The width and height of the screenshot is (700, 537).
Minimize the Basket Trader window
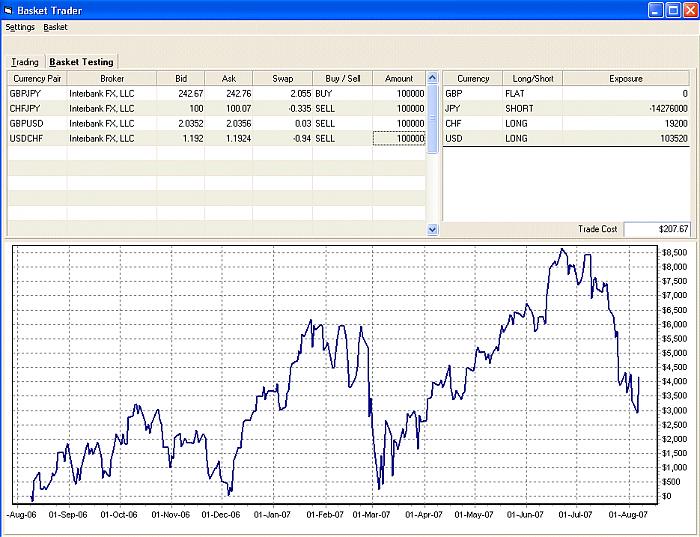click(x=656, y=10)
